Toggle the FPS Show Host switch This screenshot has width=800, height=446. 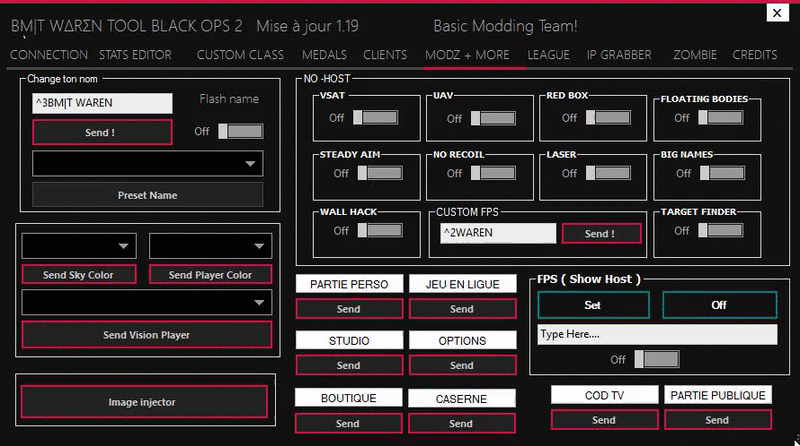point(657,359)
